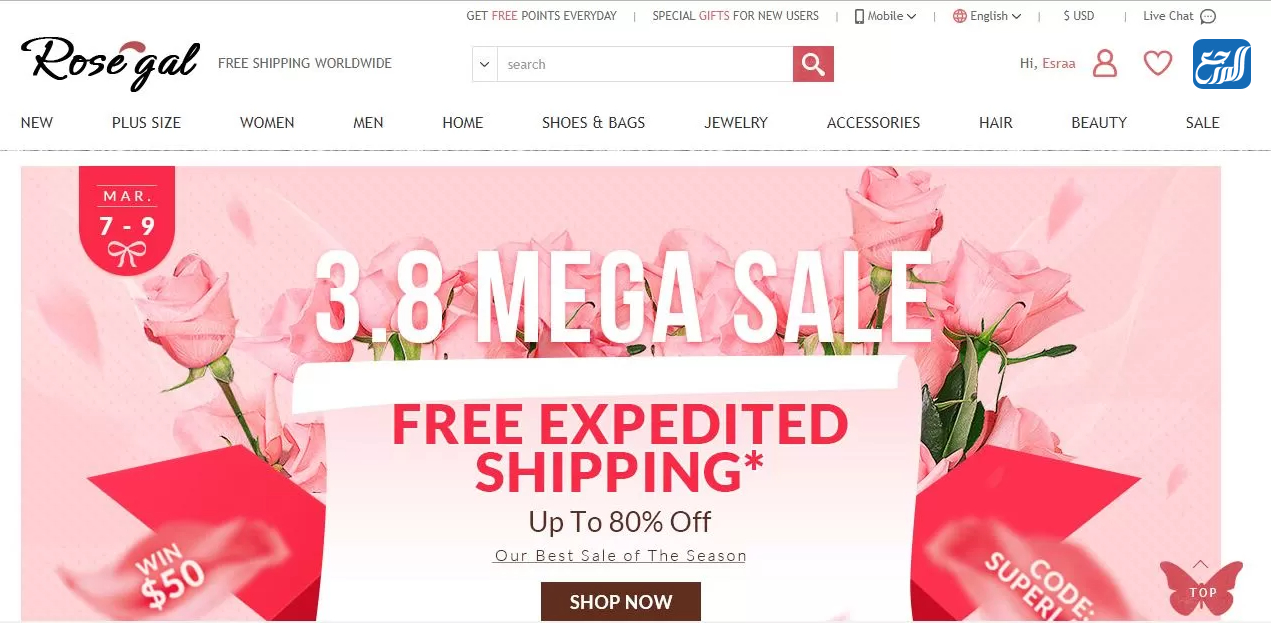Open Our Best Sale of The Season link

620,556
